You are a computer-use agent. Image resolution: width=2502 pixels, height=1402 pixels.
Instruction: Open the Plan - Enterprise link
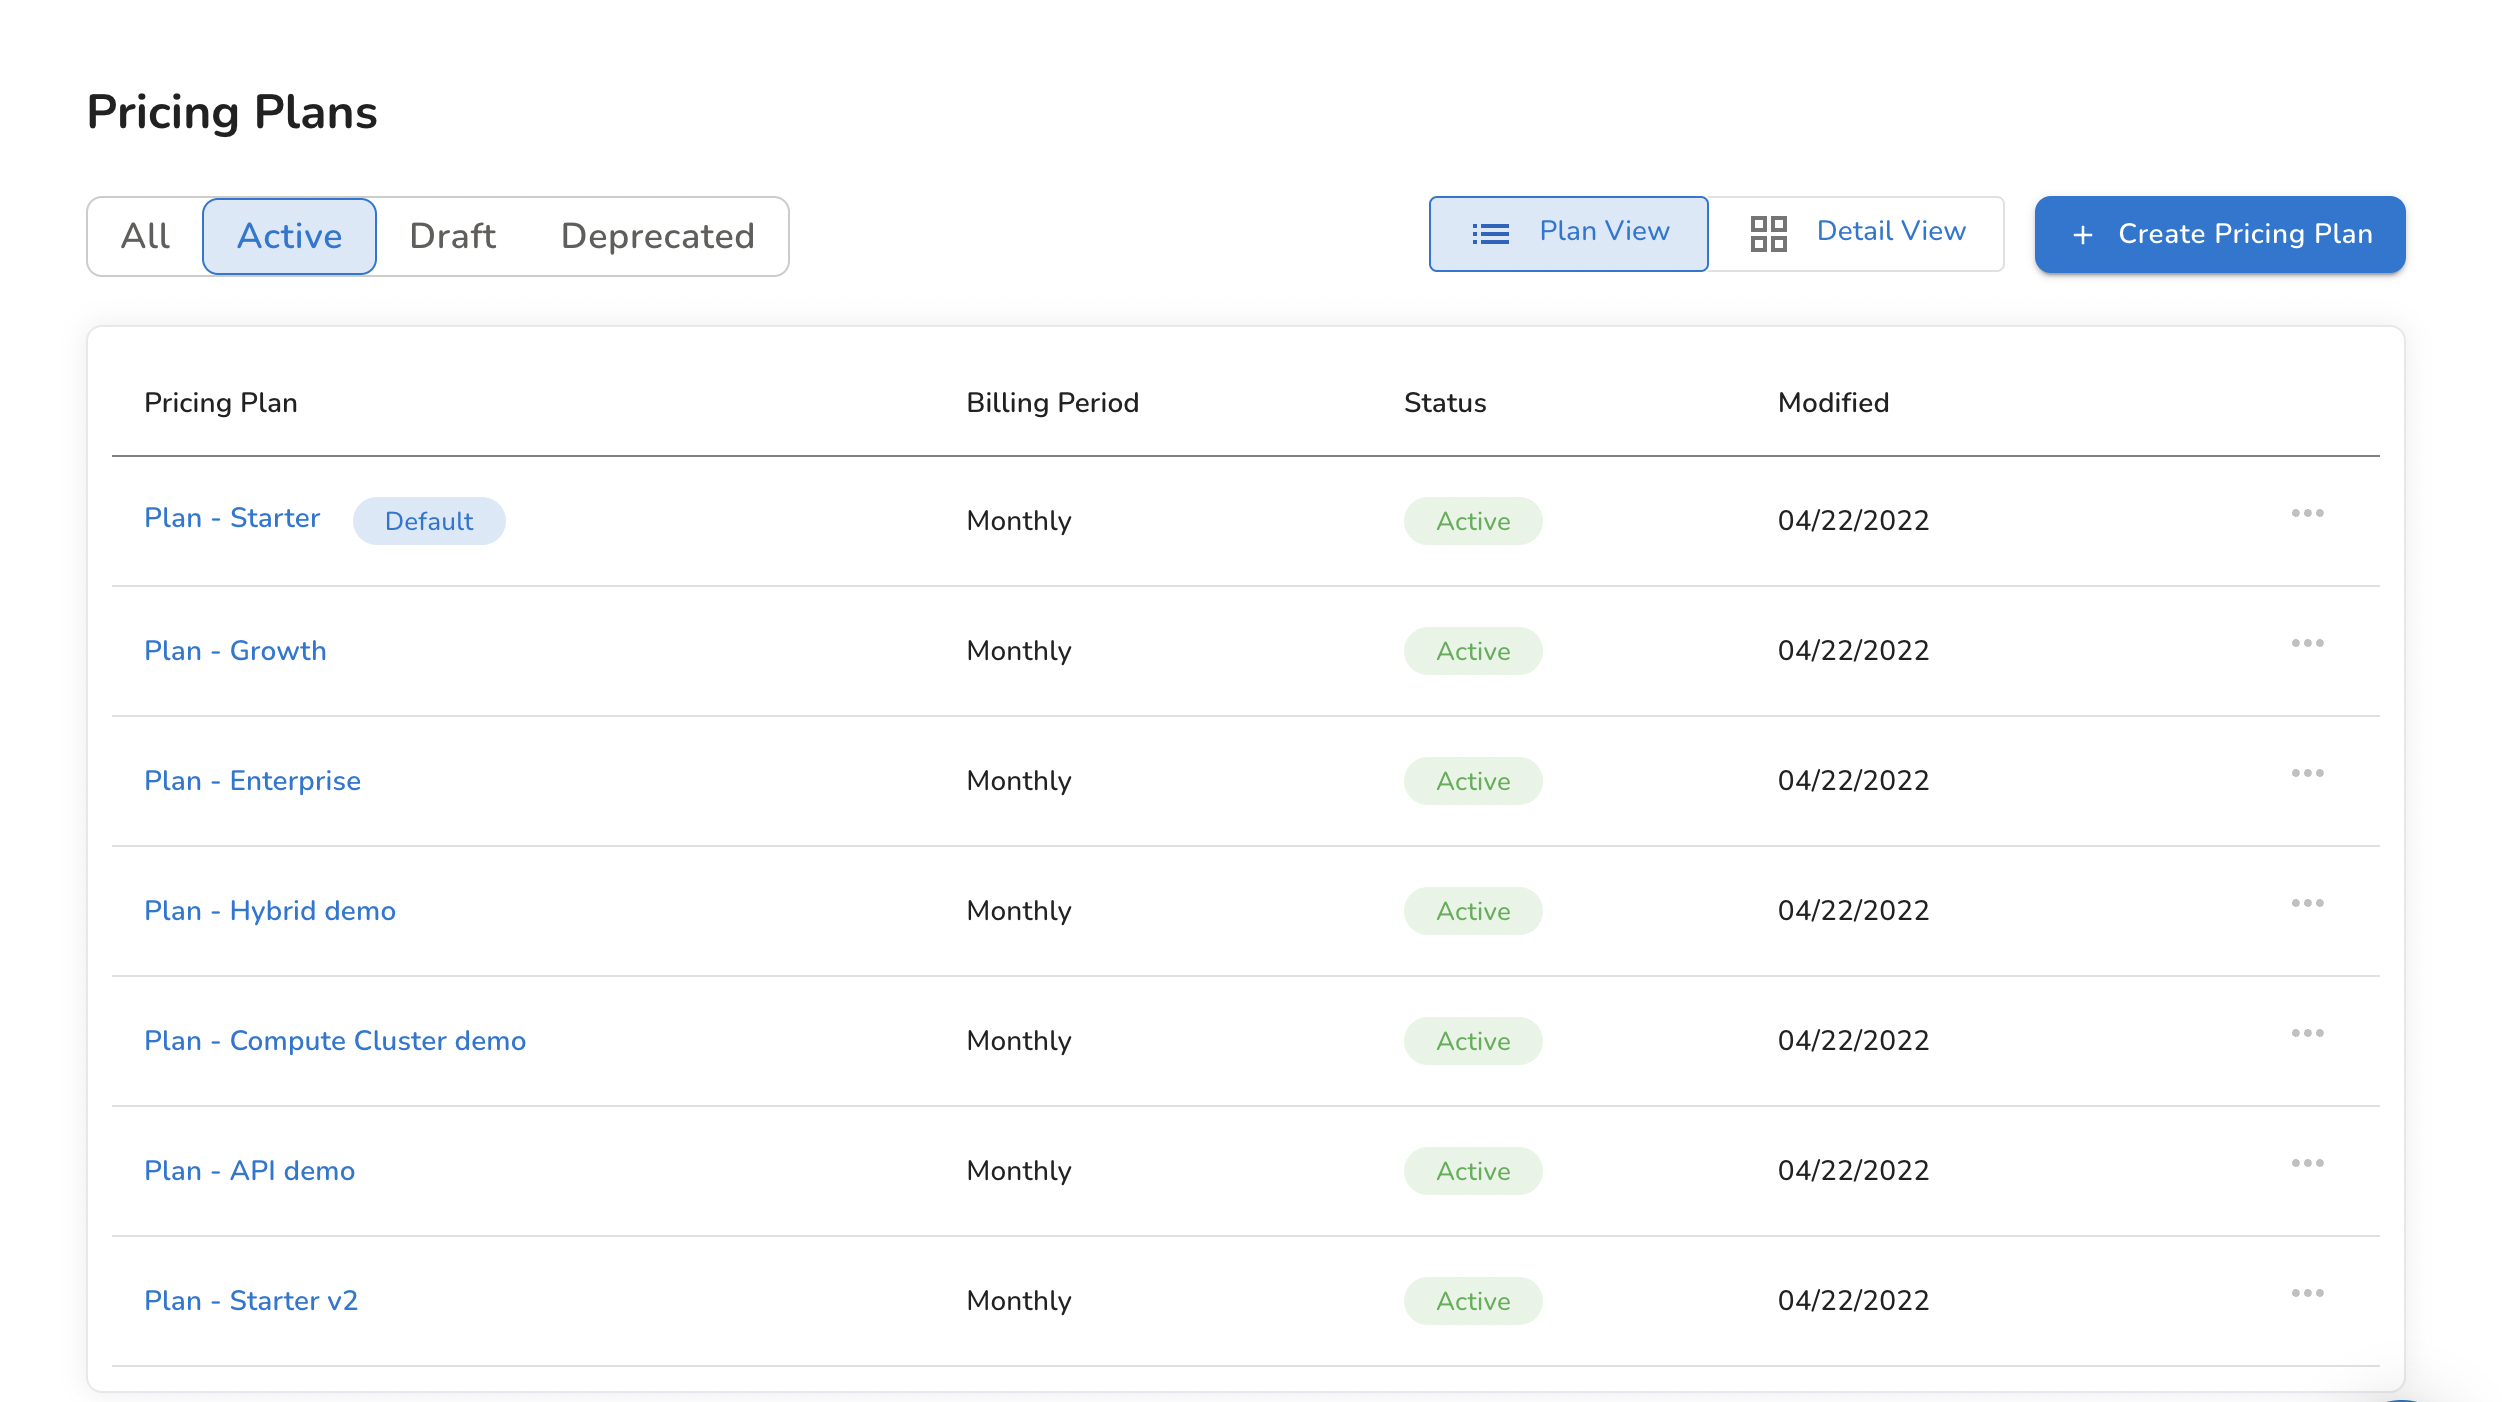(x=252, y=781)
